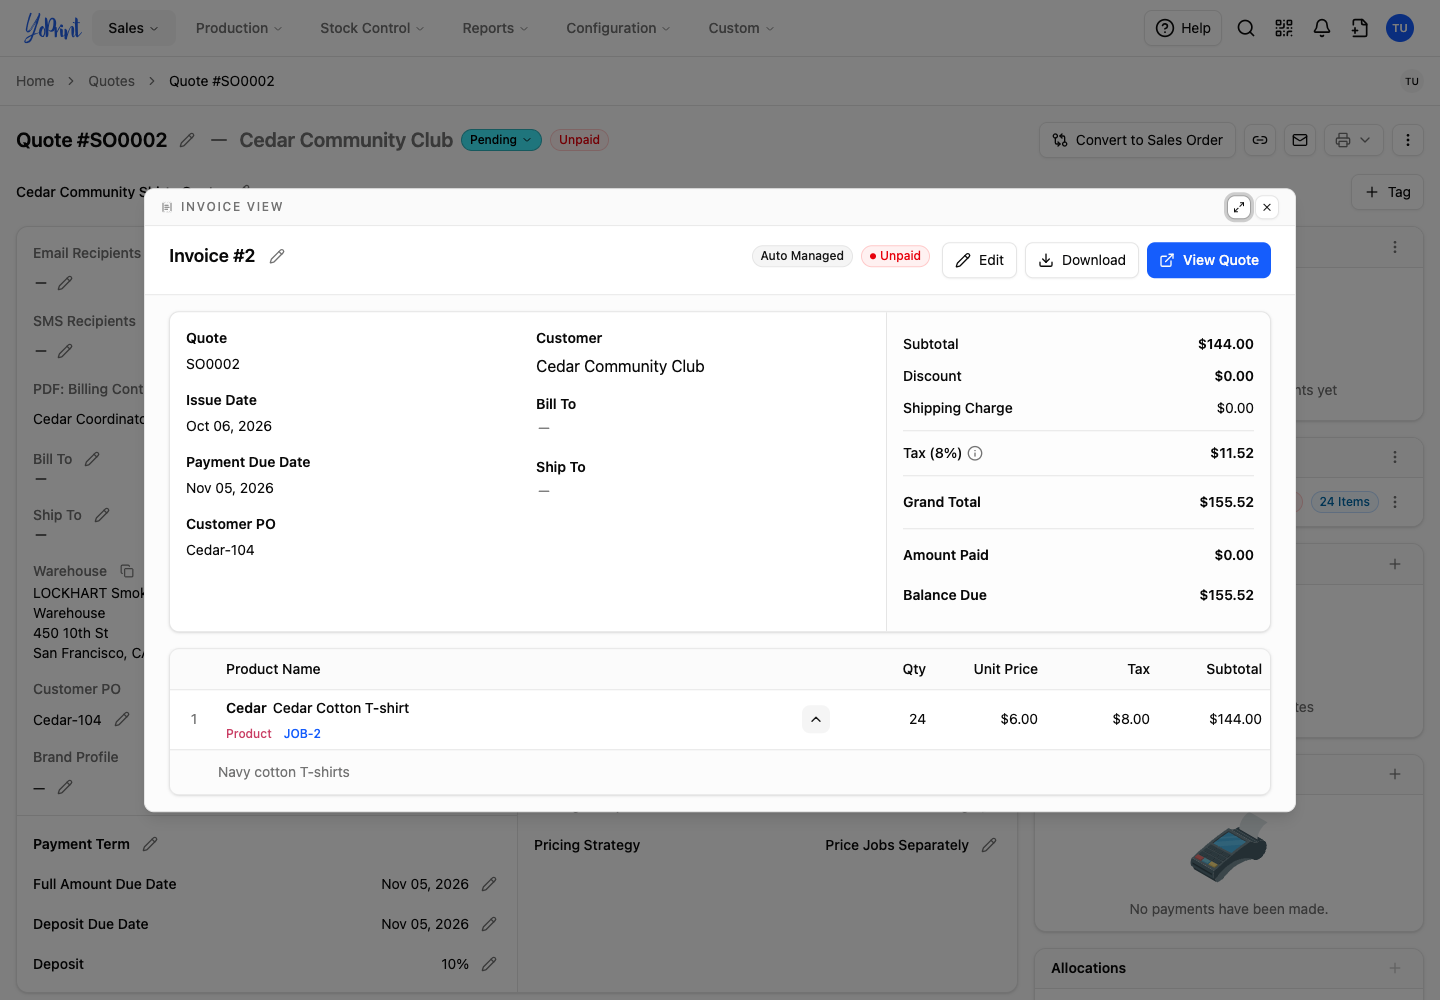The image size is (1440, 1000).
Task: Edit the Quote #SO0002 title pencil
Action: tap(187, 140)
